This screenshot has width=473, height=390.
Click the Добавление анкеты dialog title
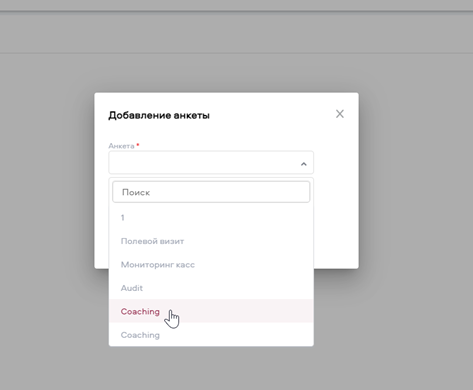159,115
